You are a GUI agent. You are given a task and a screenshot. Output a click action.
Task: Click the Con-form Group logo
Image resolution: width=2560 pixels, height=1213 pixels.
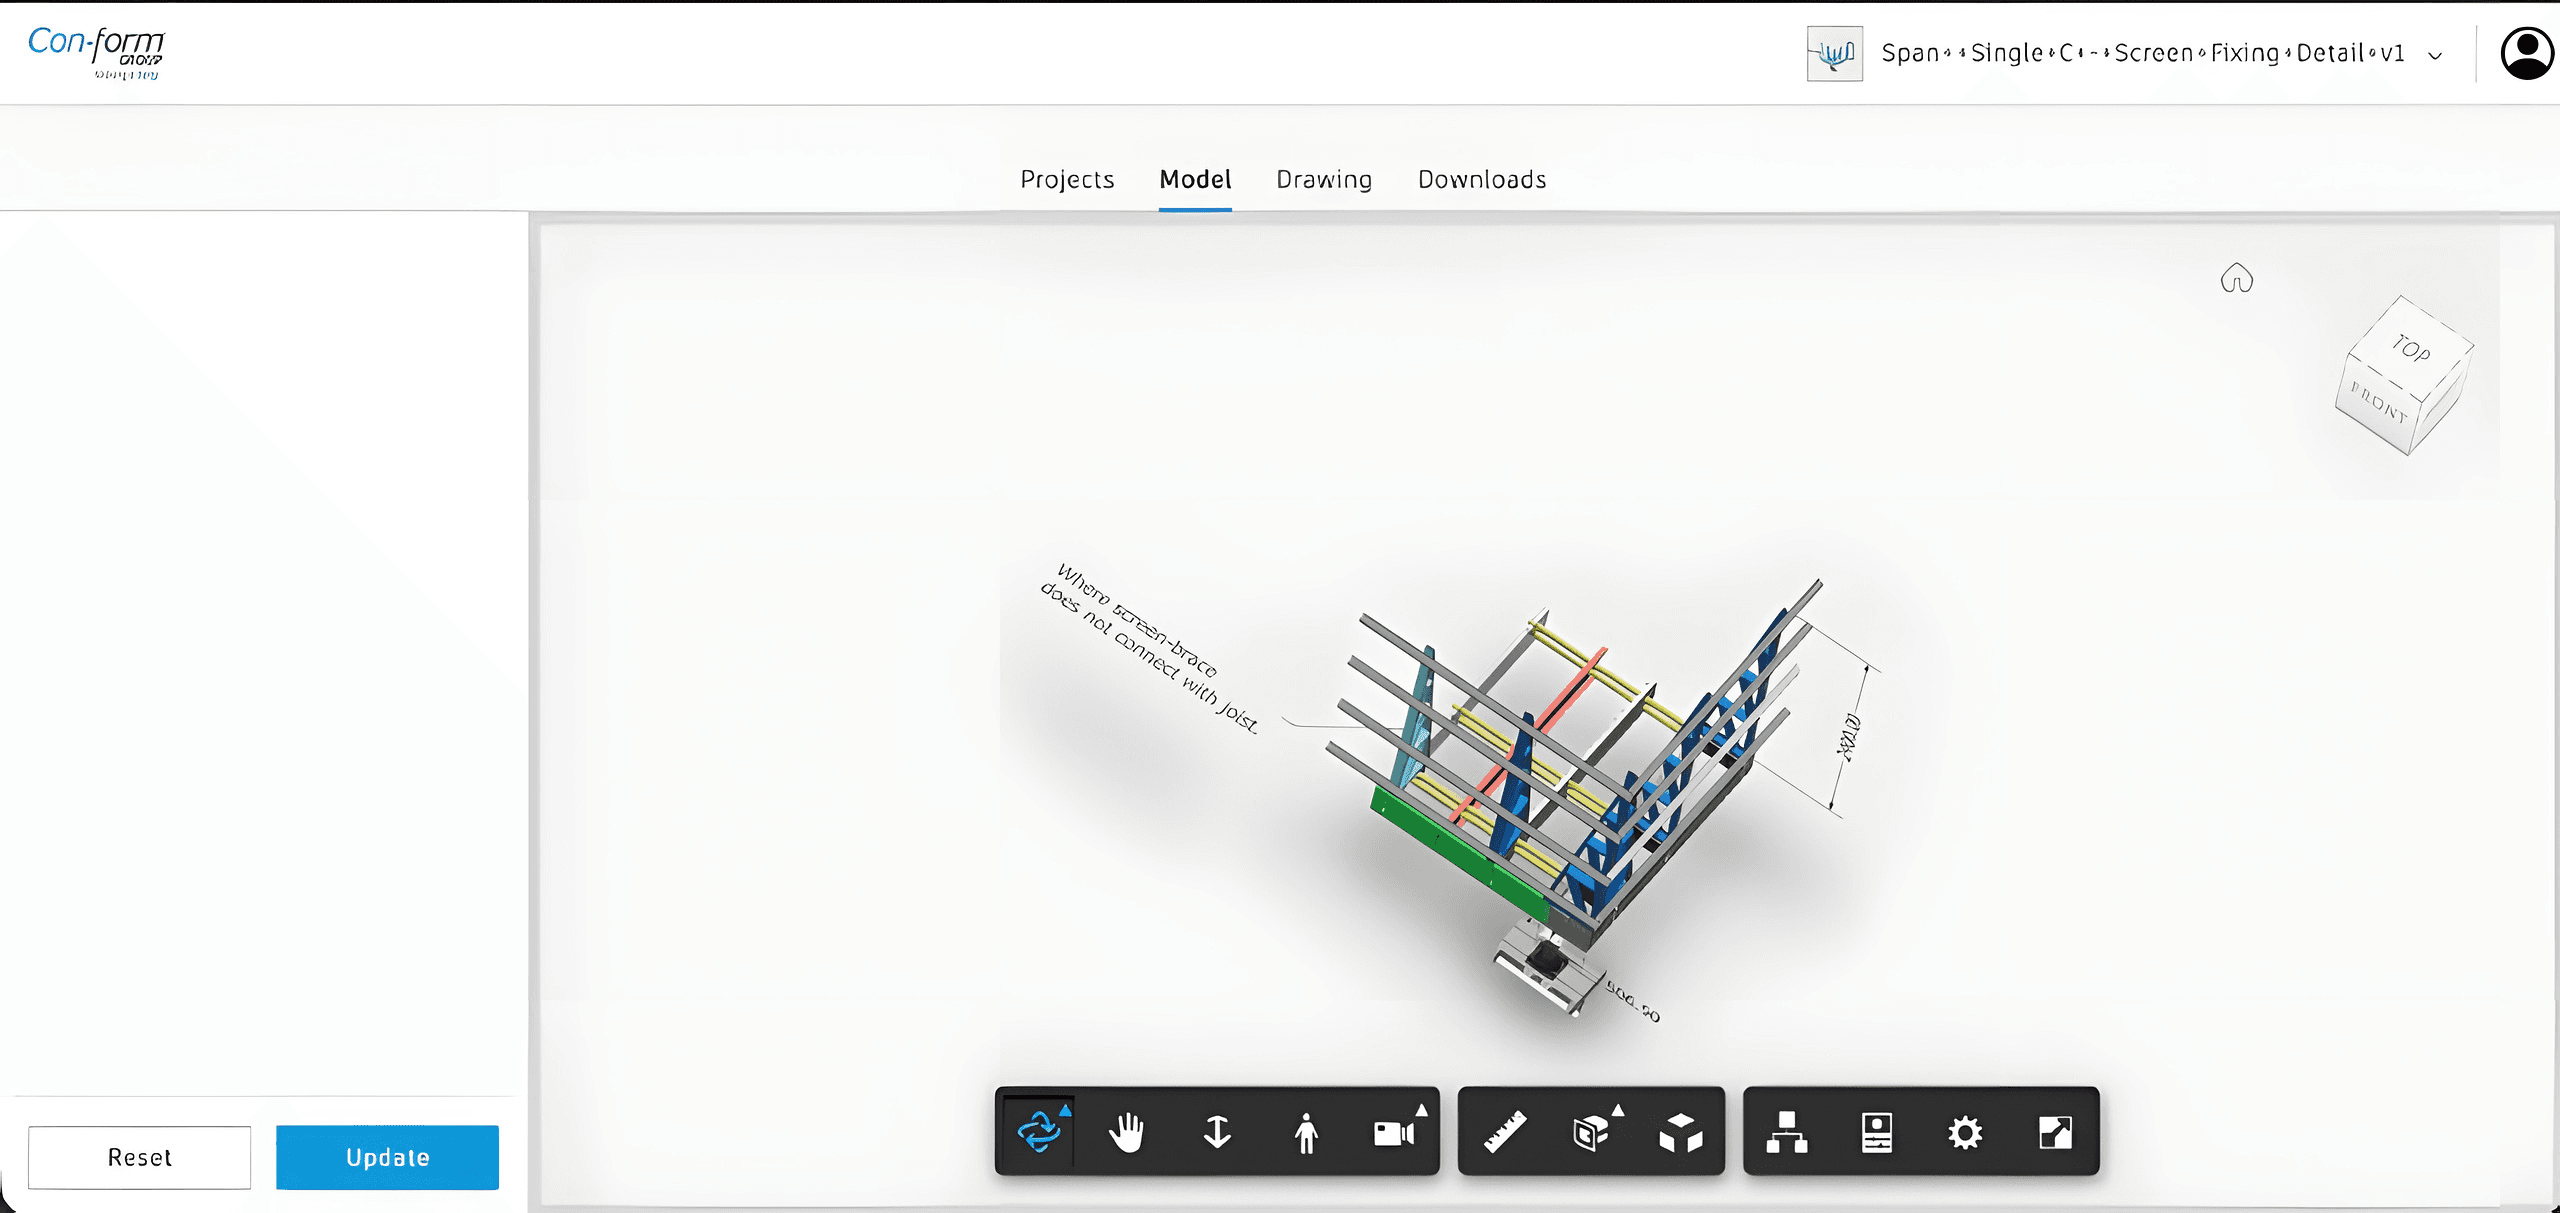pyautogui.click(x=96, y=52)
